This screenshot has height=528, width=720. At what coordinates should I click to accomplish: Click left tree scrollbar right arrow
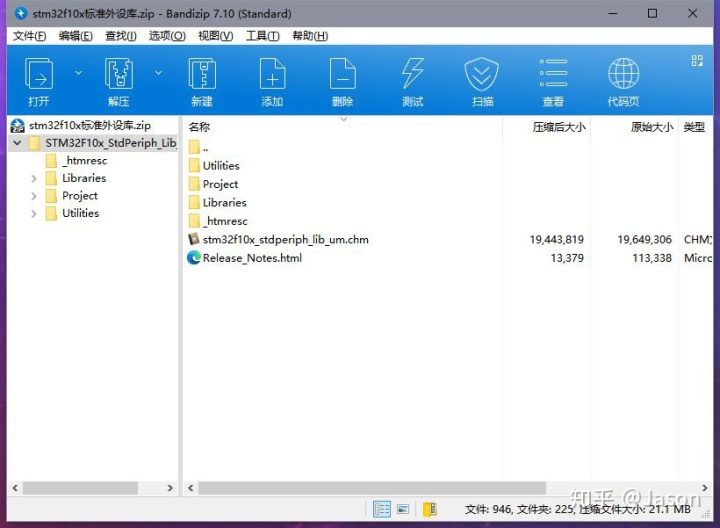(170, 488)
